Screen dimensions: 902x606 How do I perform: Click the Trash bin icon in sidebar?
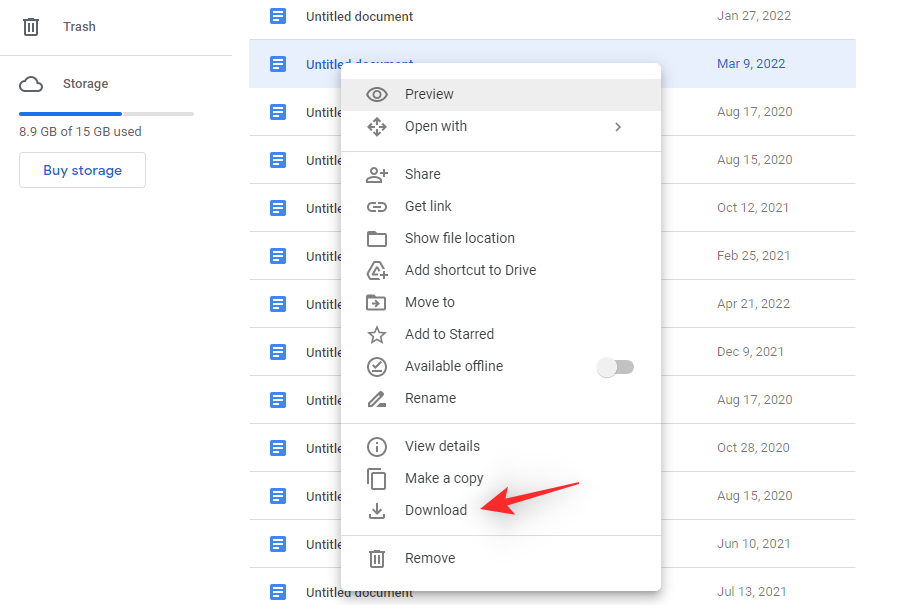(x=30, y=26)
